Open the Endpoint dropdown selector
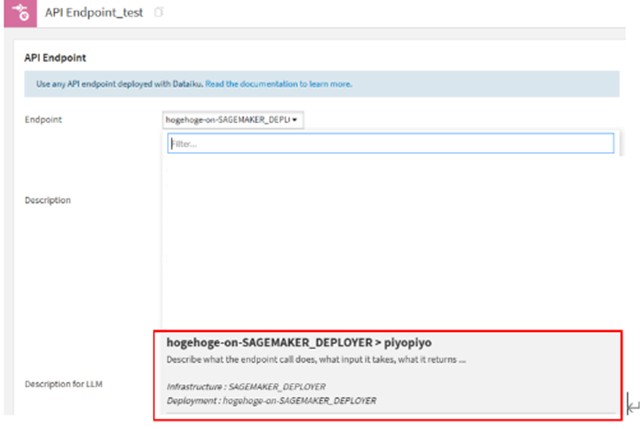The width and height of the screenshot is (641, 428). pos(233,120)
